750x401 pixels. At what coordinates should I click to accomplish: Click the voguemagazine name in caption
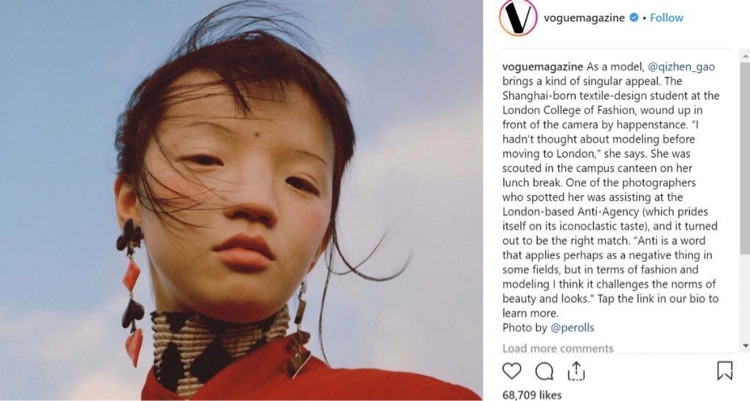(542, 67)
